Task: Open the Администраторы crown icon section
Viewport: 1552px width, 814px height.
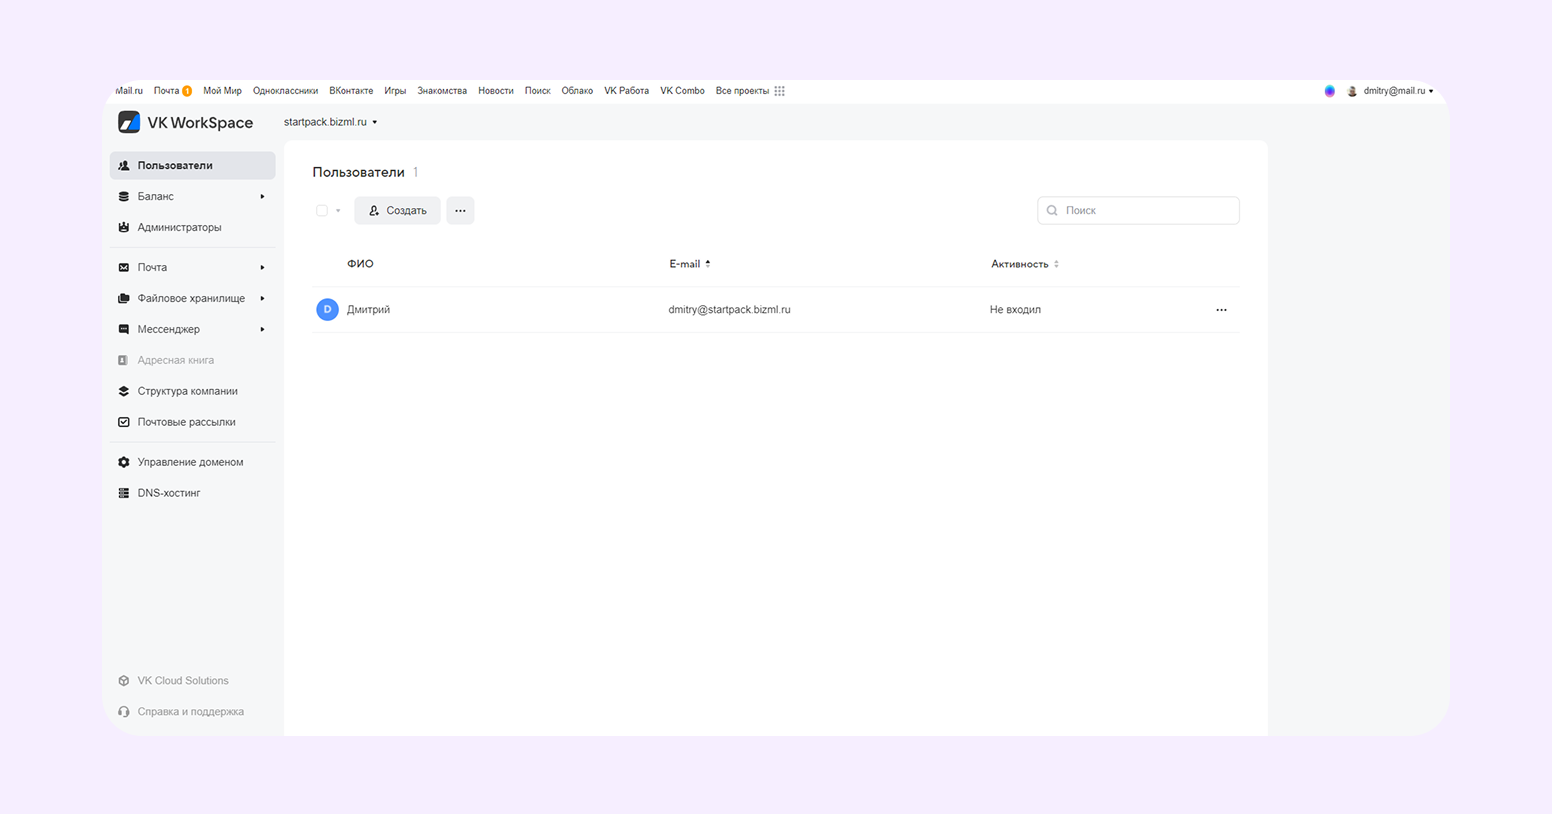Action: (124, 227)
